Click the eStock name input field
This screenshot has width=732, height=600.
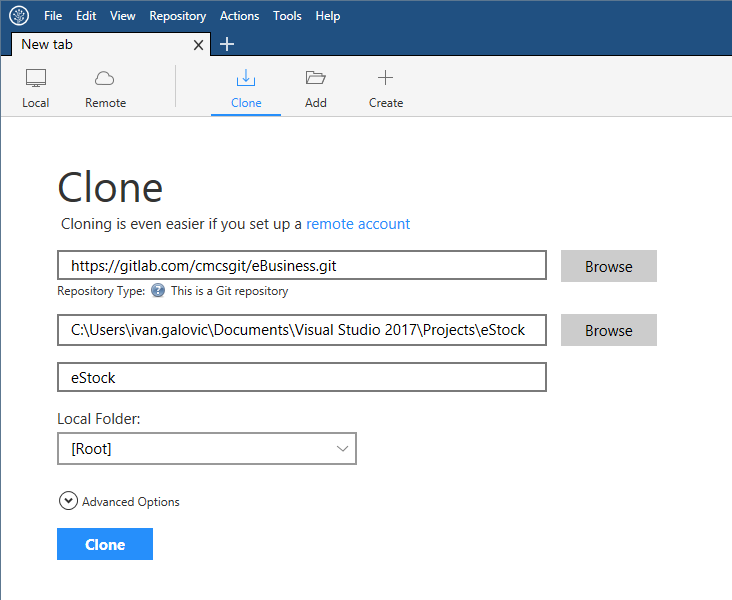coord(302,377)
